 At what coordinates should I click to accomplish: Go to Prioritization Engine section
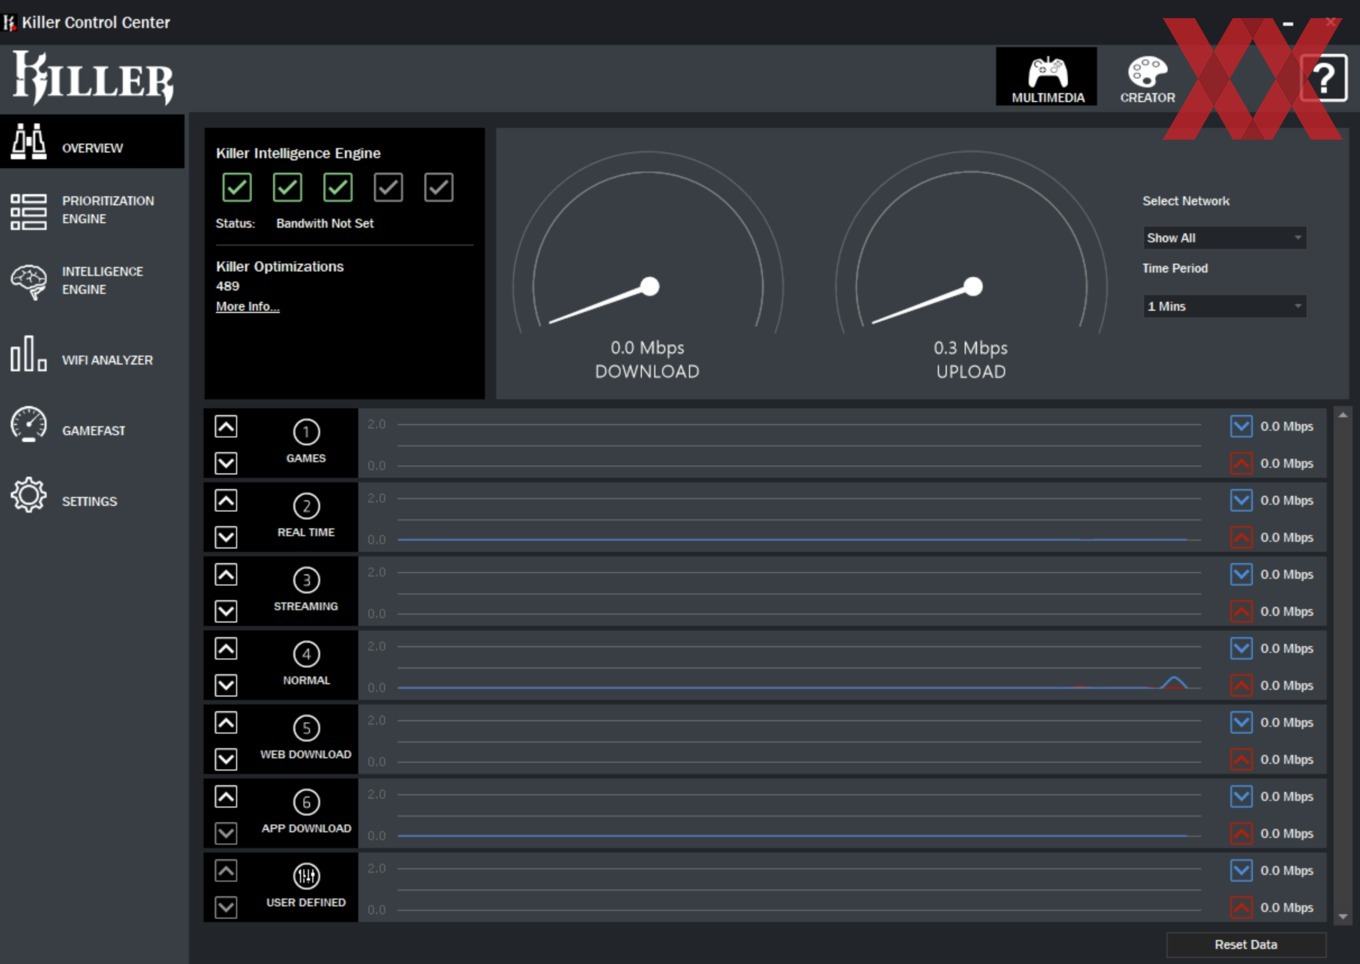point(92,210)
